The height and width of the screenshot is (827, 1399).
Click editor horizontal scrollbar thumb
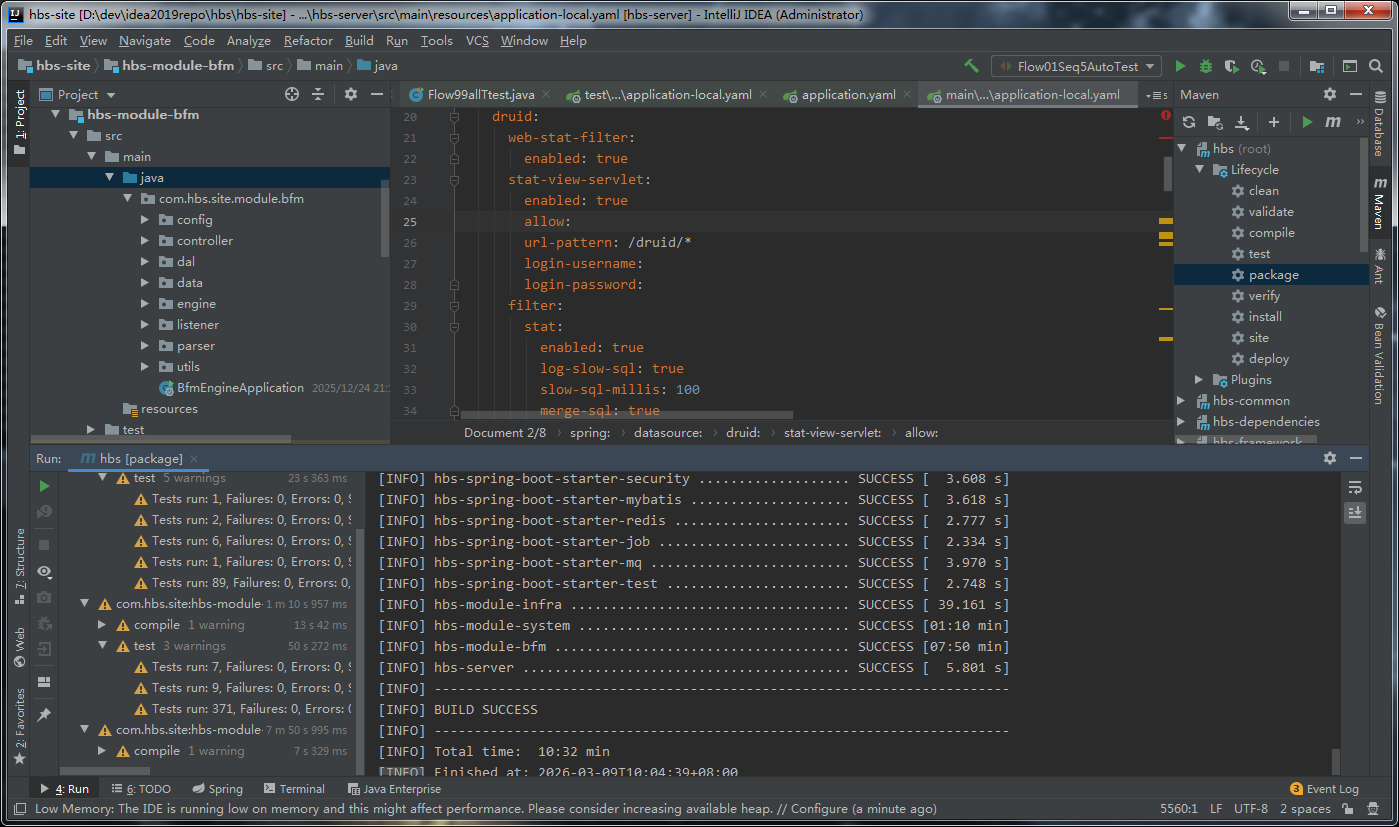[x=627, y=413]
